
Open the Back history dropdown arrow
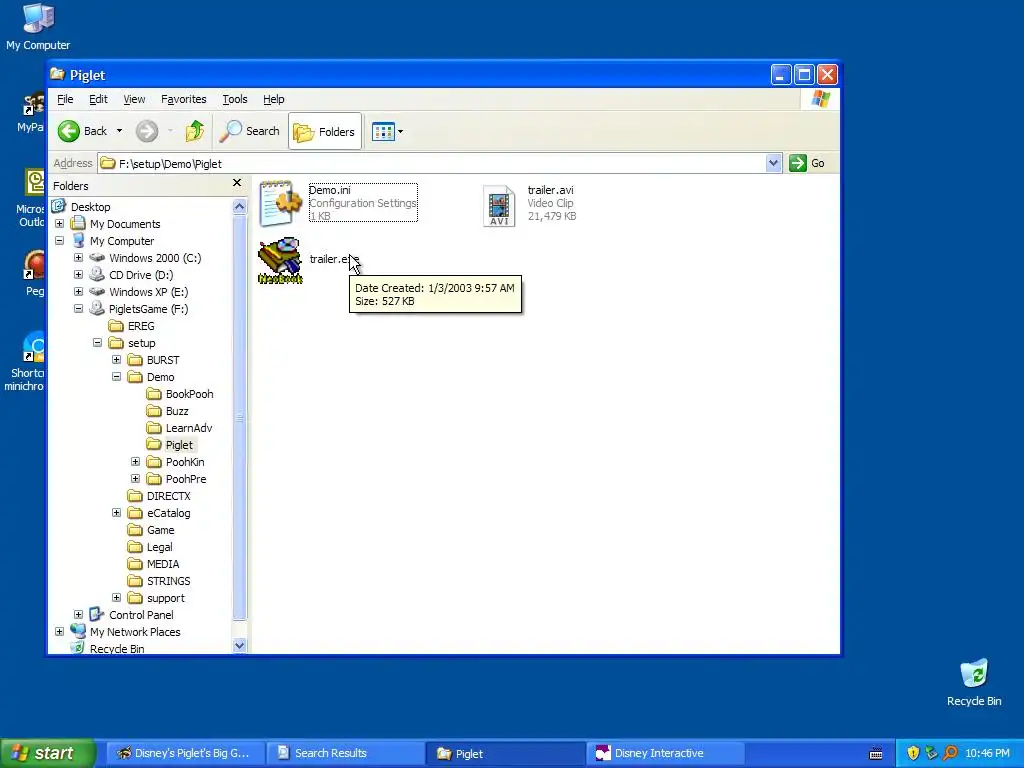point(119,131)
